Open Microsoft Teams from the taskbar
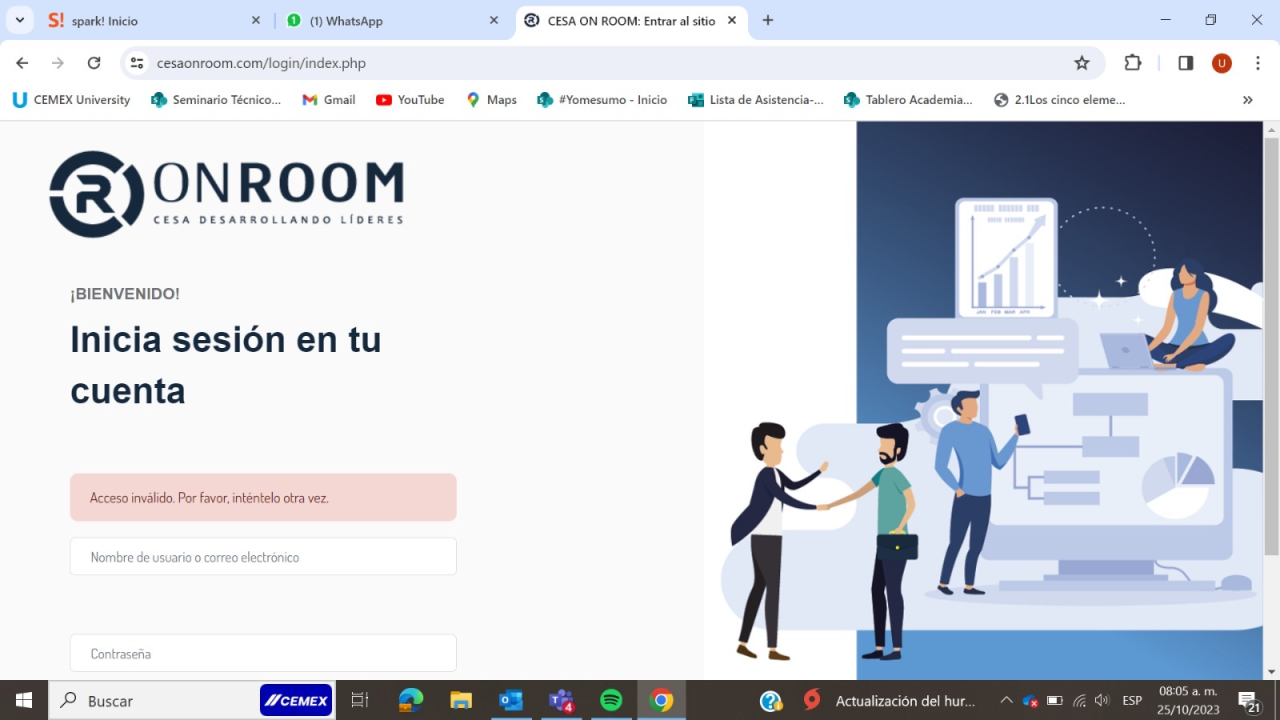Screen dimensions: 1280x720 click(x=561, y=700)
